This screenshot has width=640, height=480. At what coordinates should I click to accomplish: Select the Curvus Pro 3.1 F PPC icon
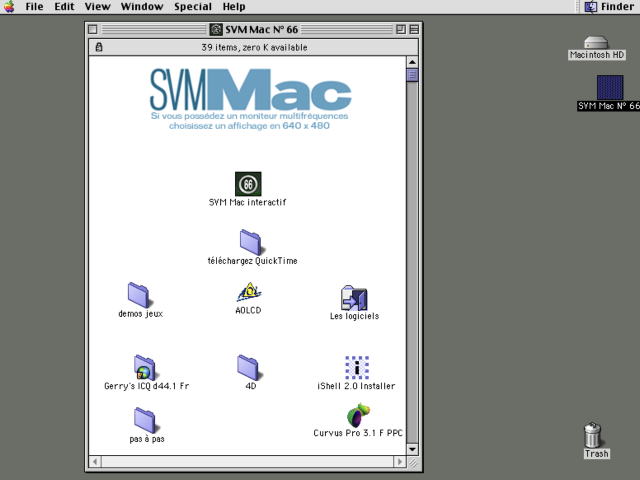[358, 415]
